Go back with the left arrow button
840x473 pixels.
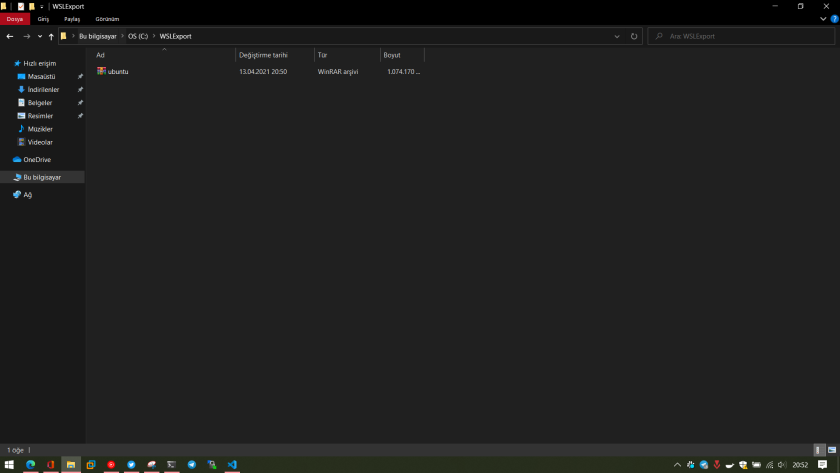click(10, 36)
